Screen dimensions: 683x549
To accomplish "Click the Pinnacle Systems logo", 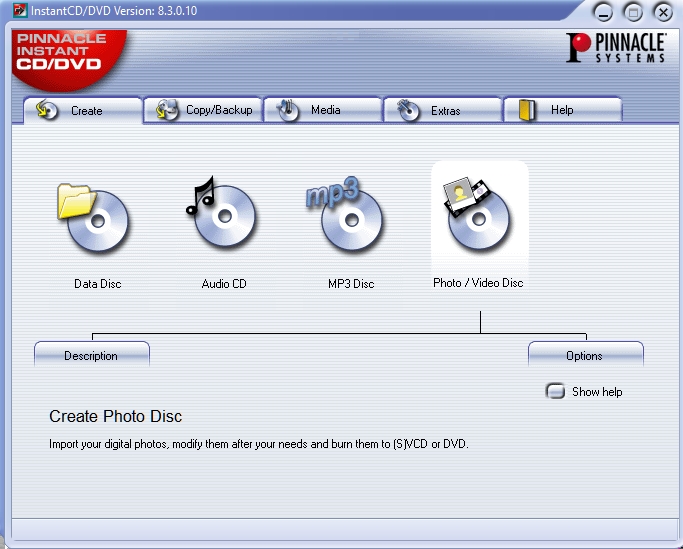I will click(616, 47).
